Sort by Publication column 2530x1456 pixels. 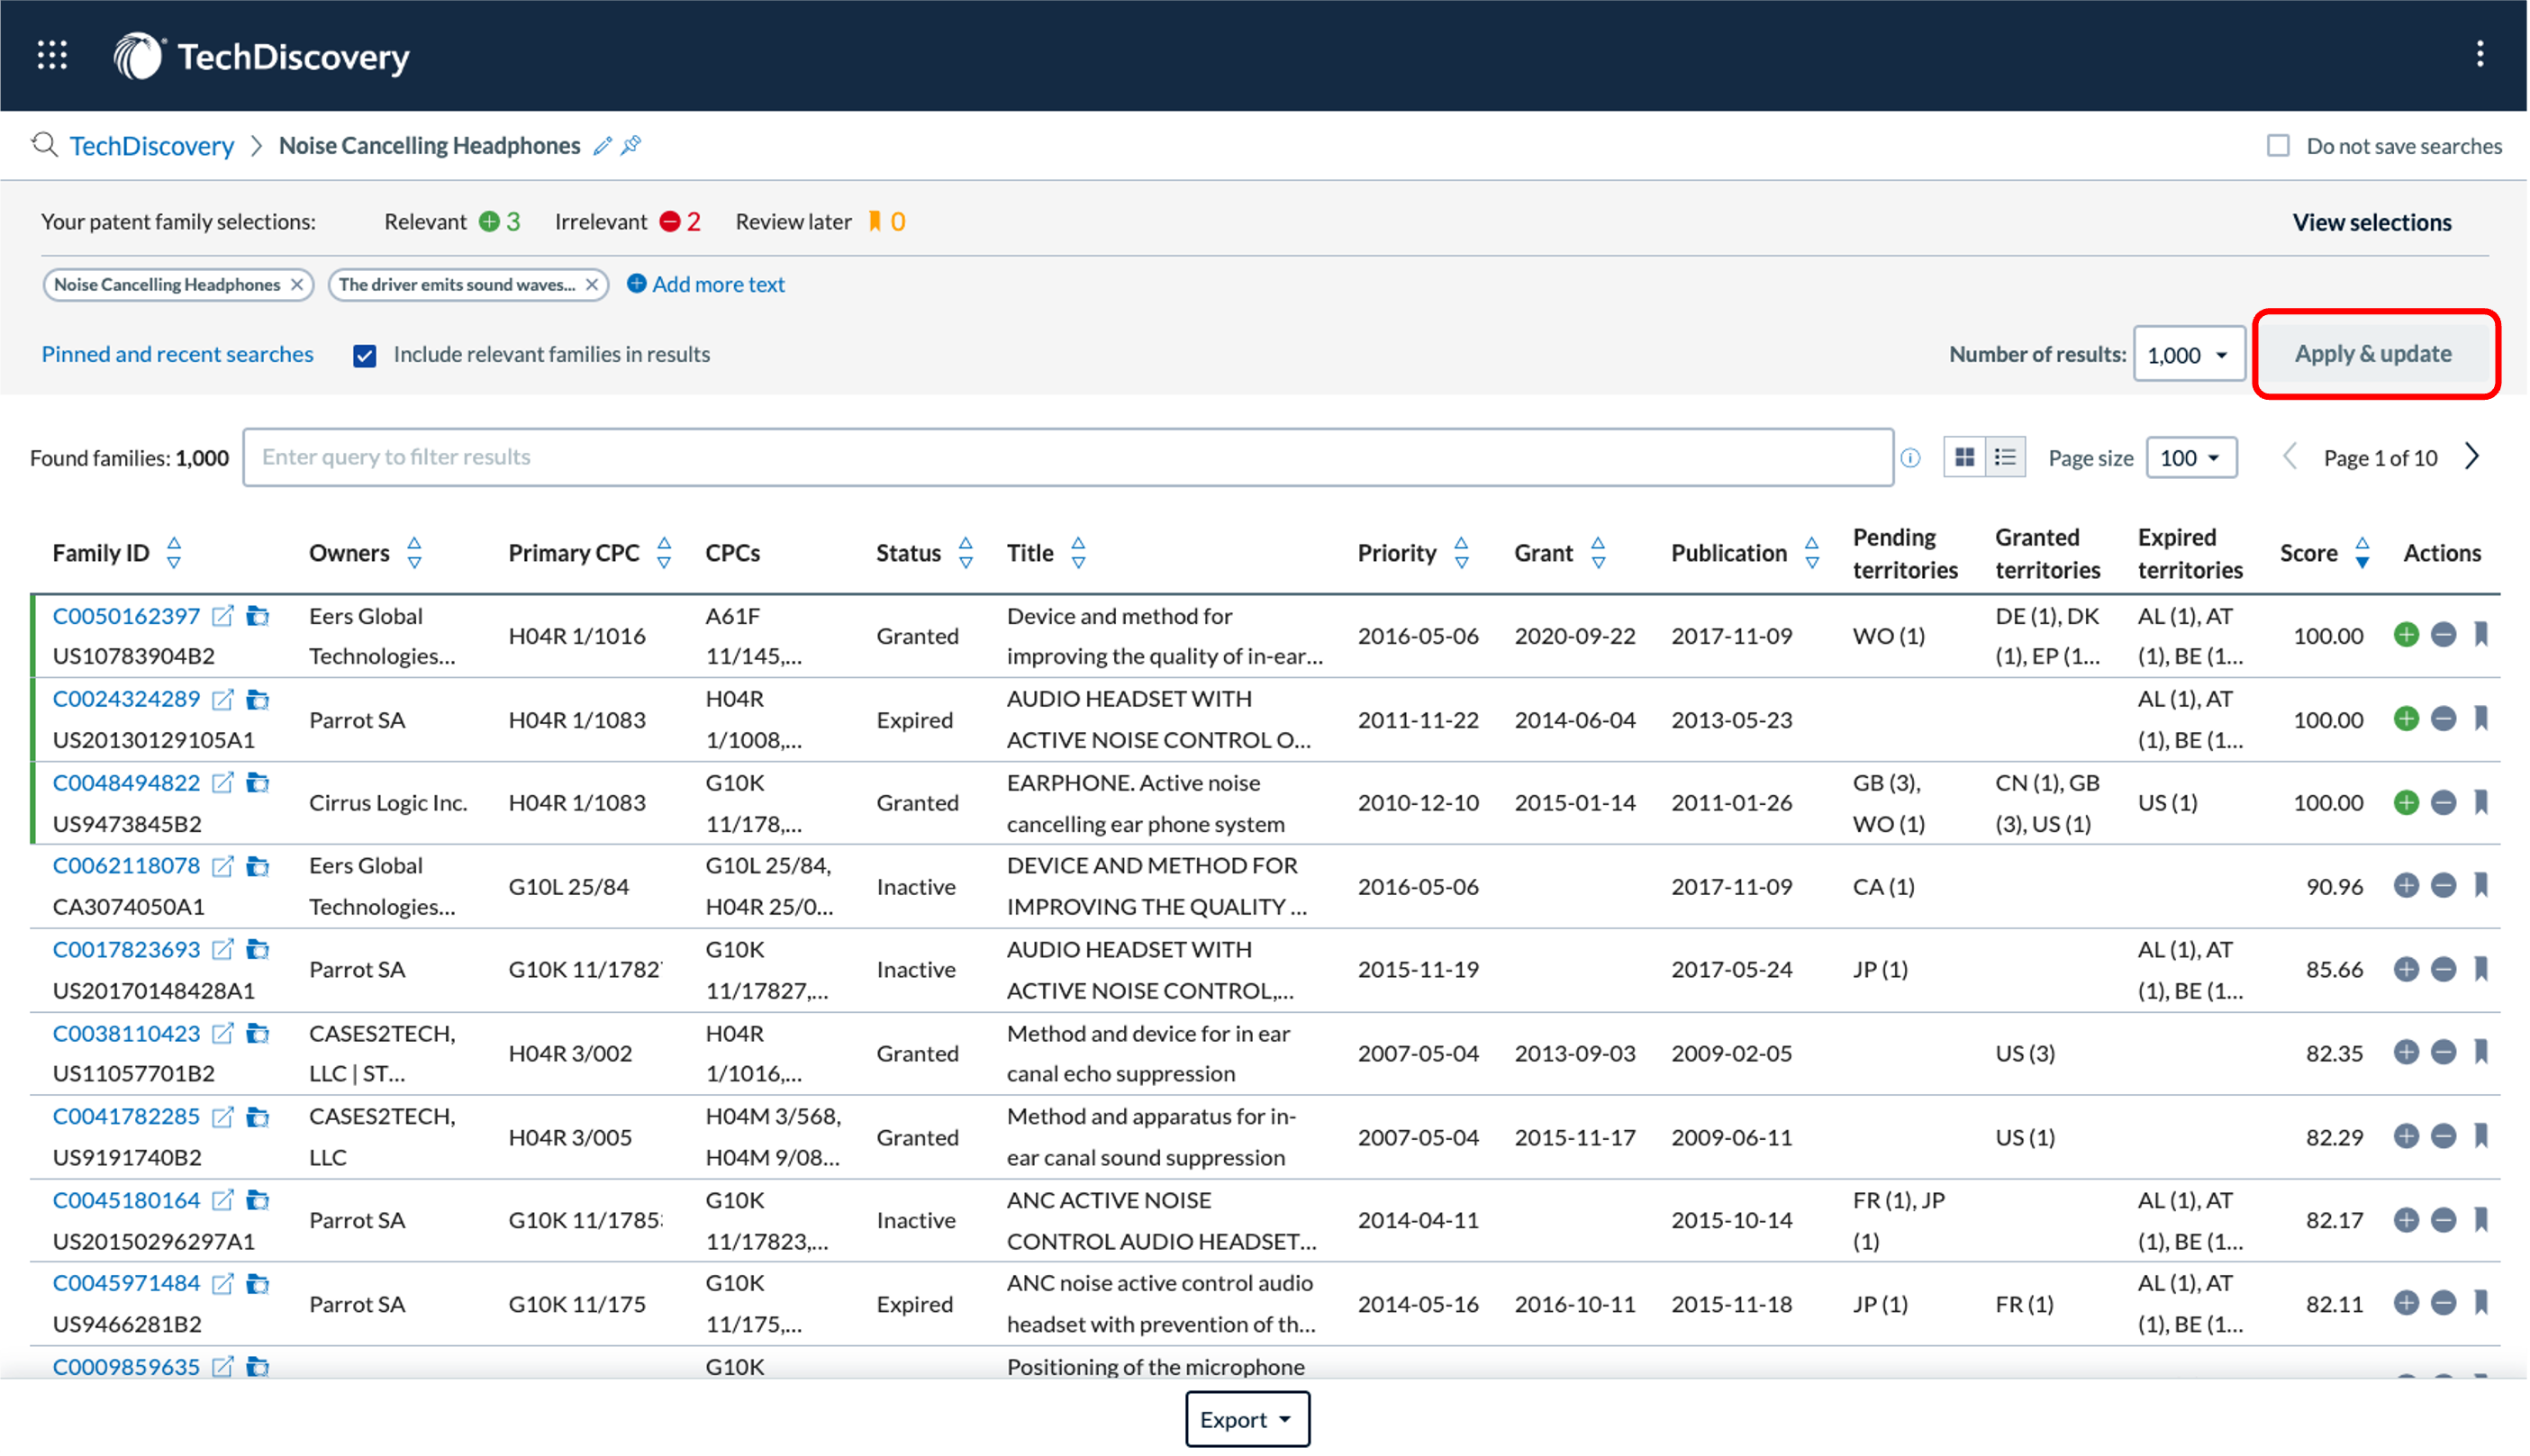pos(1812,553)
